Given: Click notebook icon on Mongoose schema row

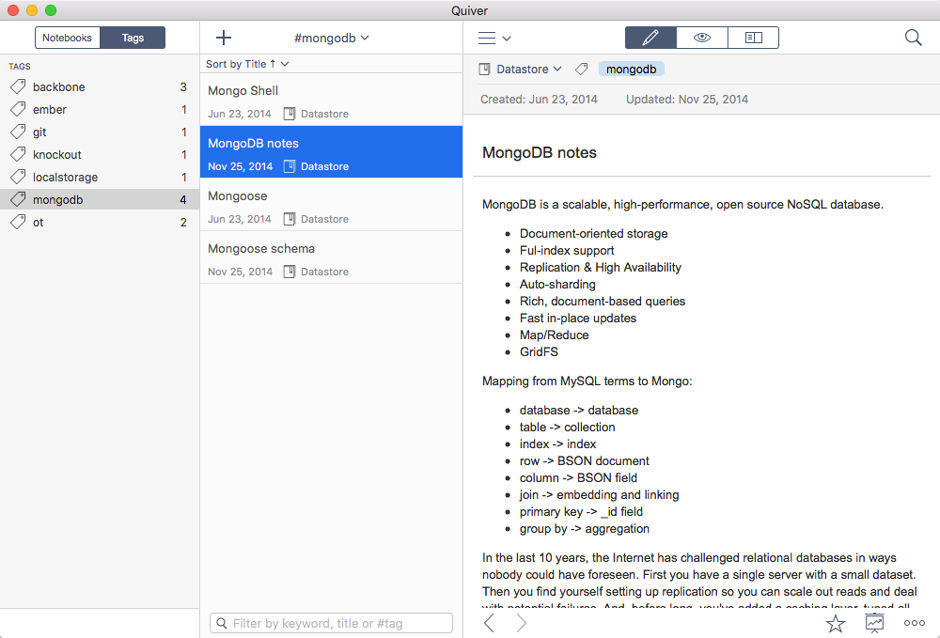Looking at the screenshot, I should [289, 272].
